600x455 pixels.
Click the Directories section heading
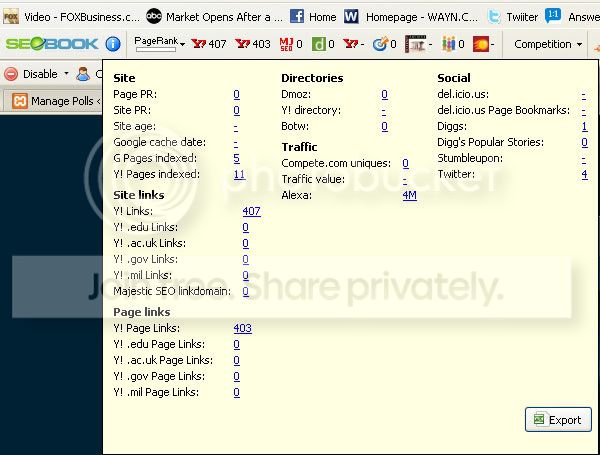pyautogui.click(x=312, y=78)
